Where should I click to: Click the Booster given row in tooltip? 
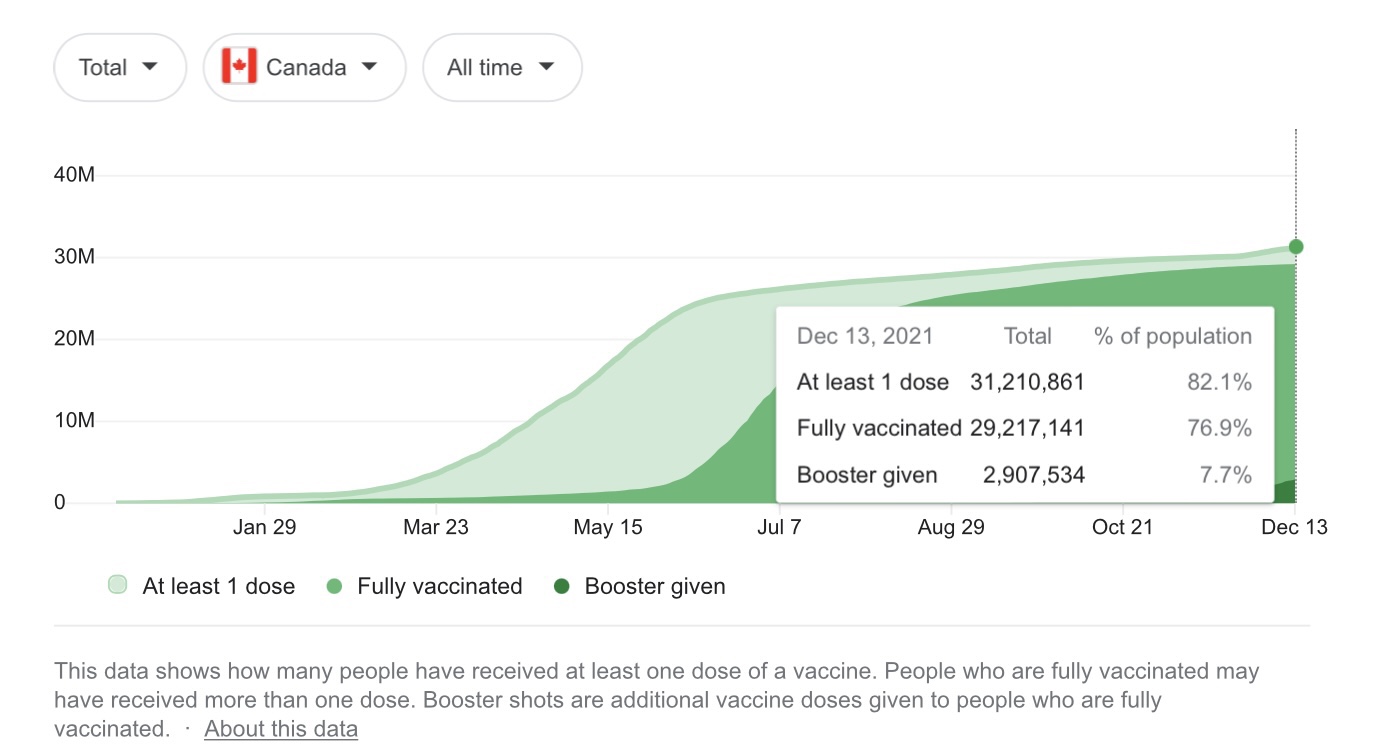[x=1023, y=475]
